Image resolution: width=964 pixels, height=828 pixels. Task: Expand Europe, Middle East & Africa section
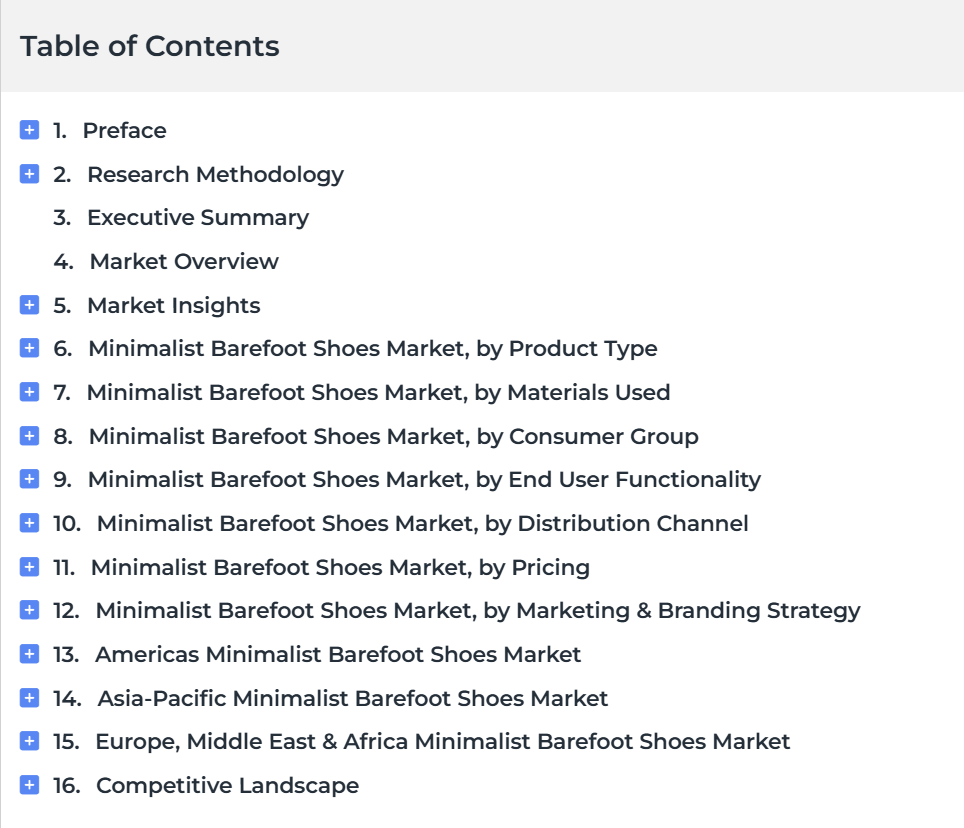click(x=29, y=741)
